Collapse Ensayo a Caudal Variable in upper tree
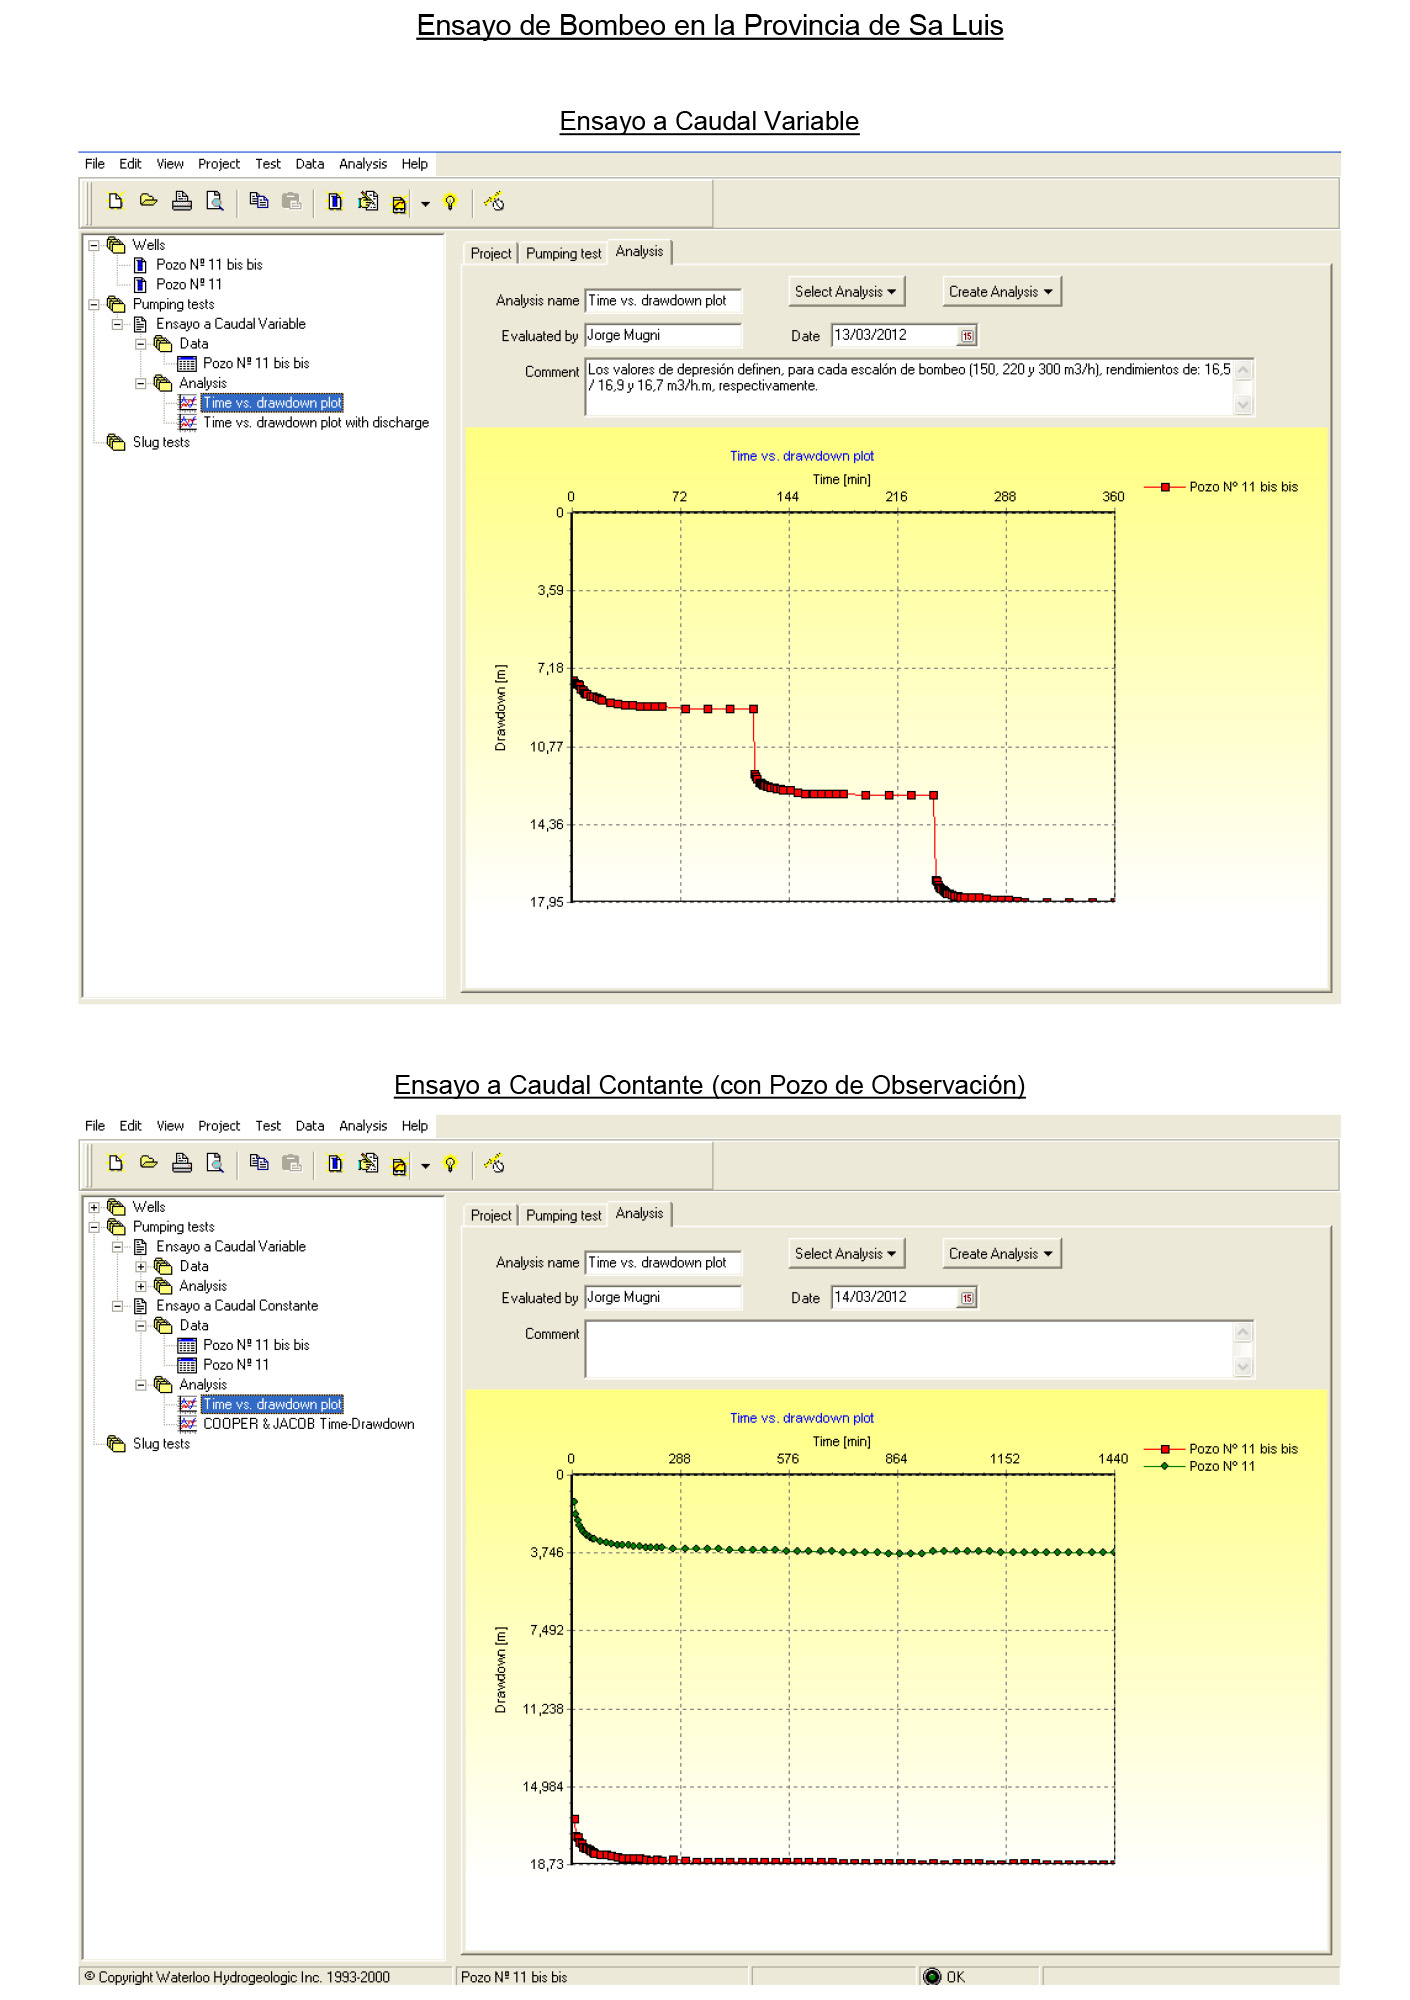This screenshot has width=1410, height=2000. (x=117, y=324)
